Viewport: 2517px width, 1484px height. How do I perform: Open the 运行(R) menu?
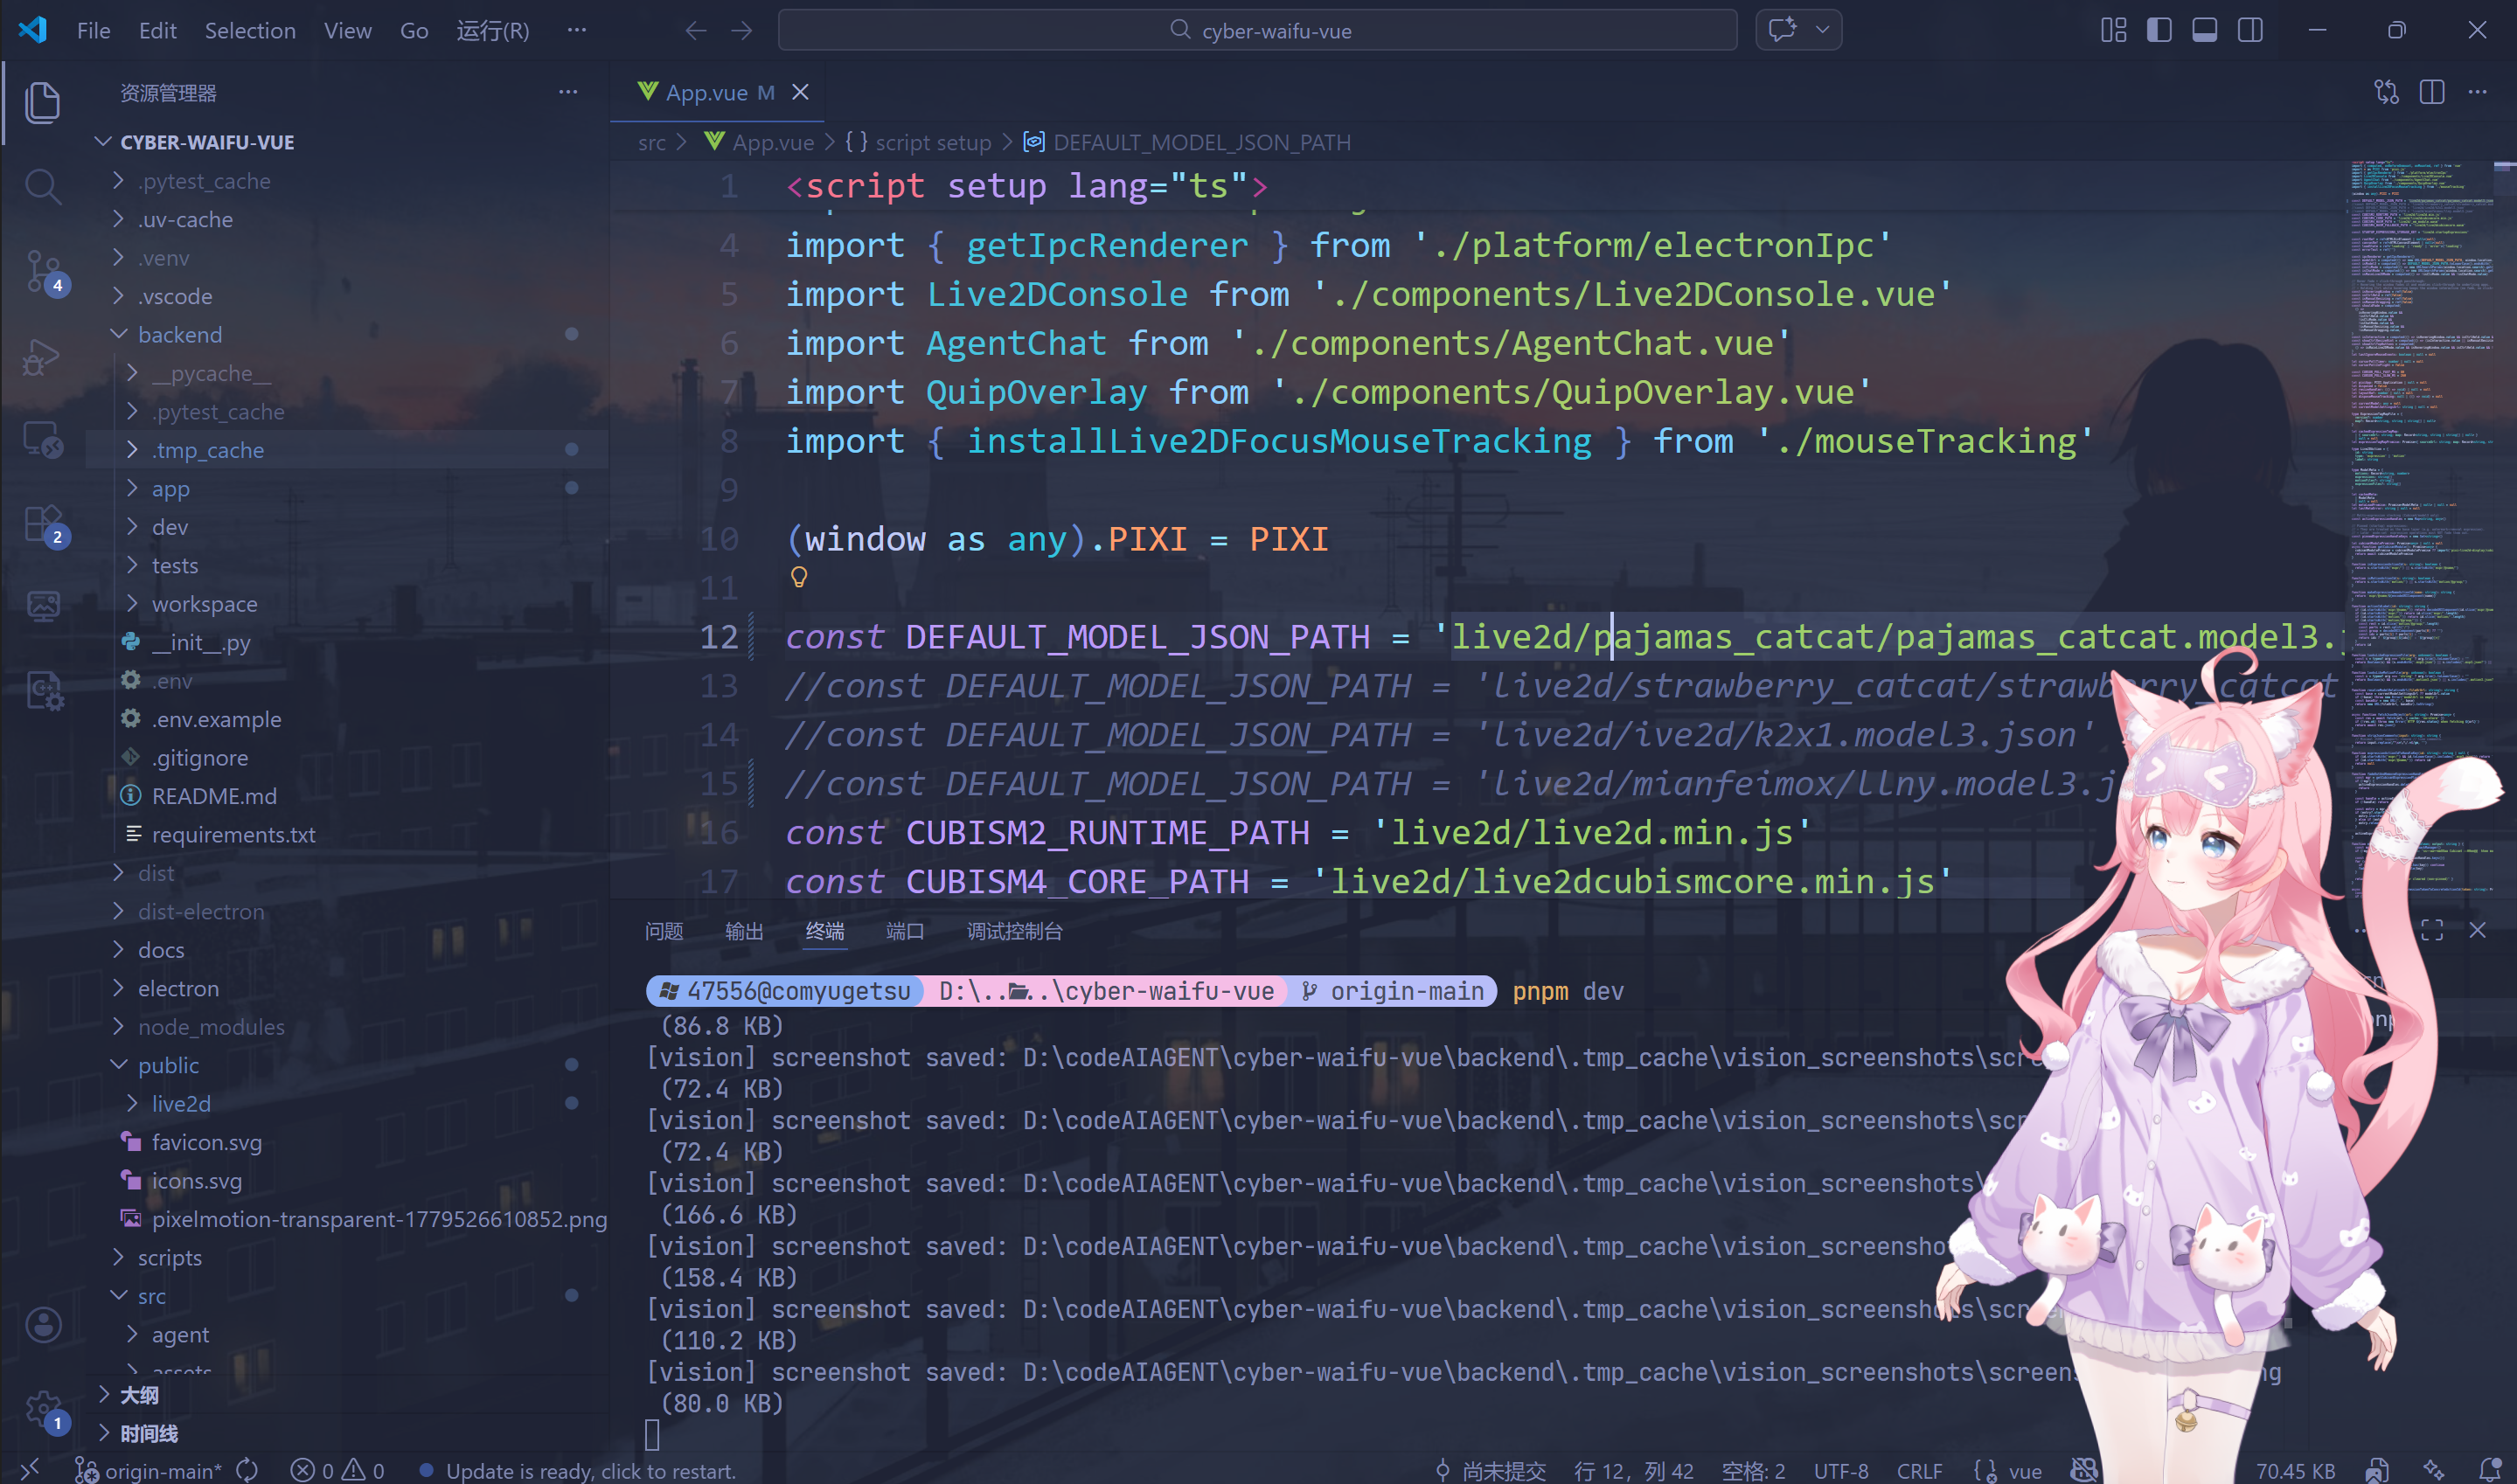[x=492, y=31]
